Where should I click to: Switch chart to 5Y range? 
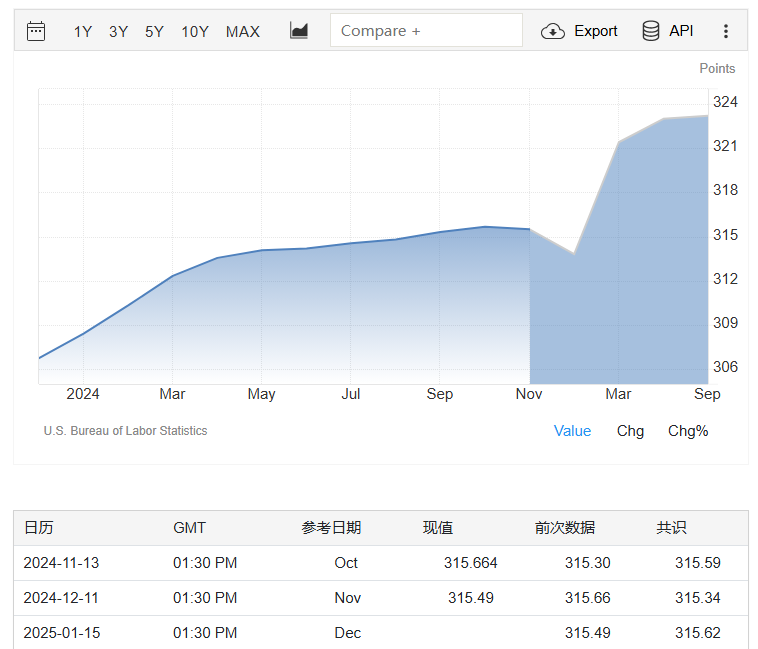click(x=154, y=32)
